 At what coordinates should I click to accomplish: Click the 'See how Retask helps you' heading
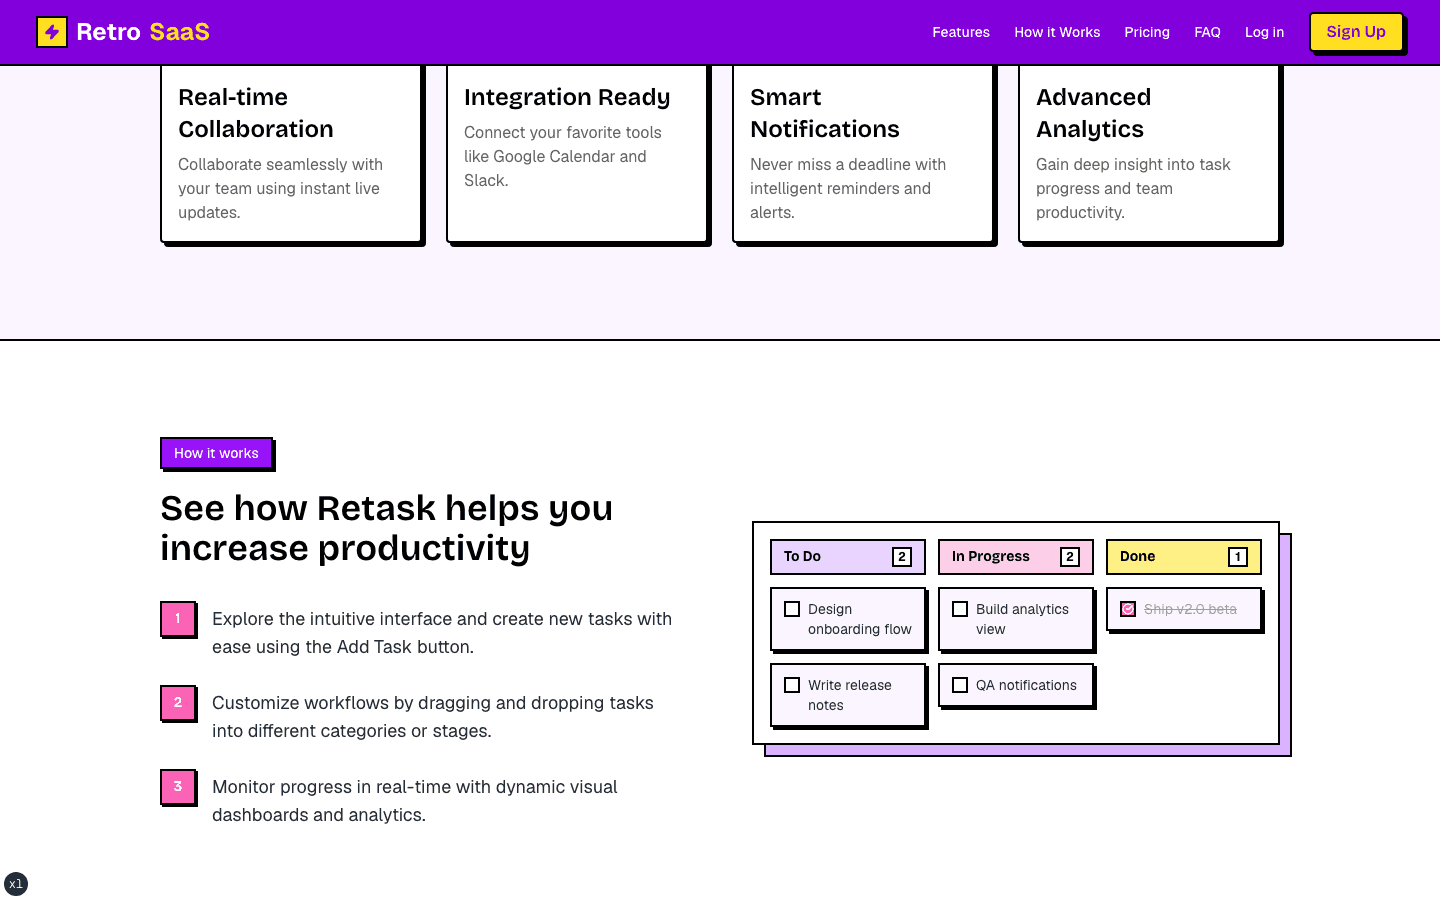click(387, 528)
